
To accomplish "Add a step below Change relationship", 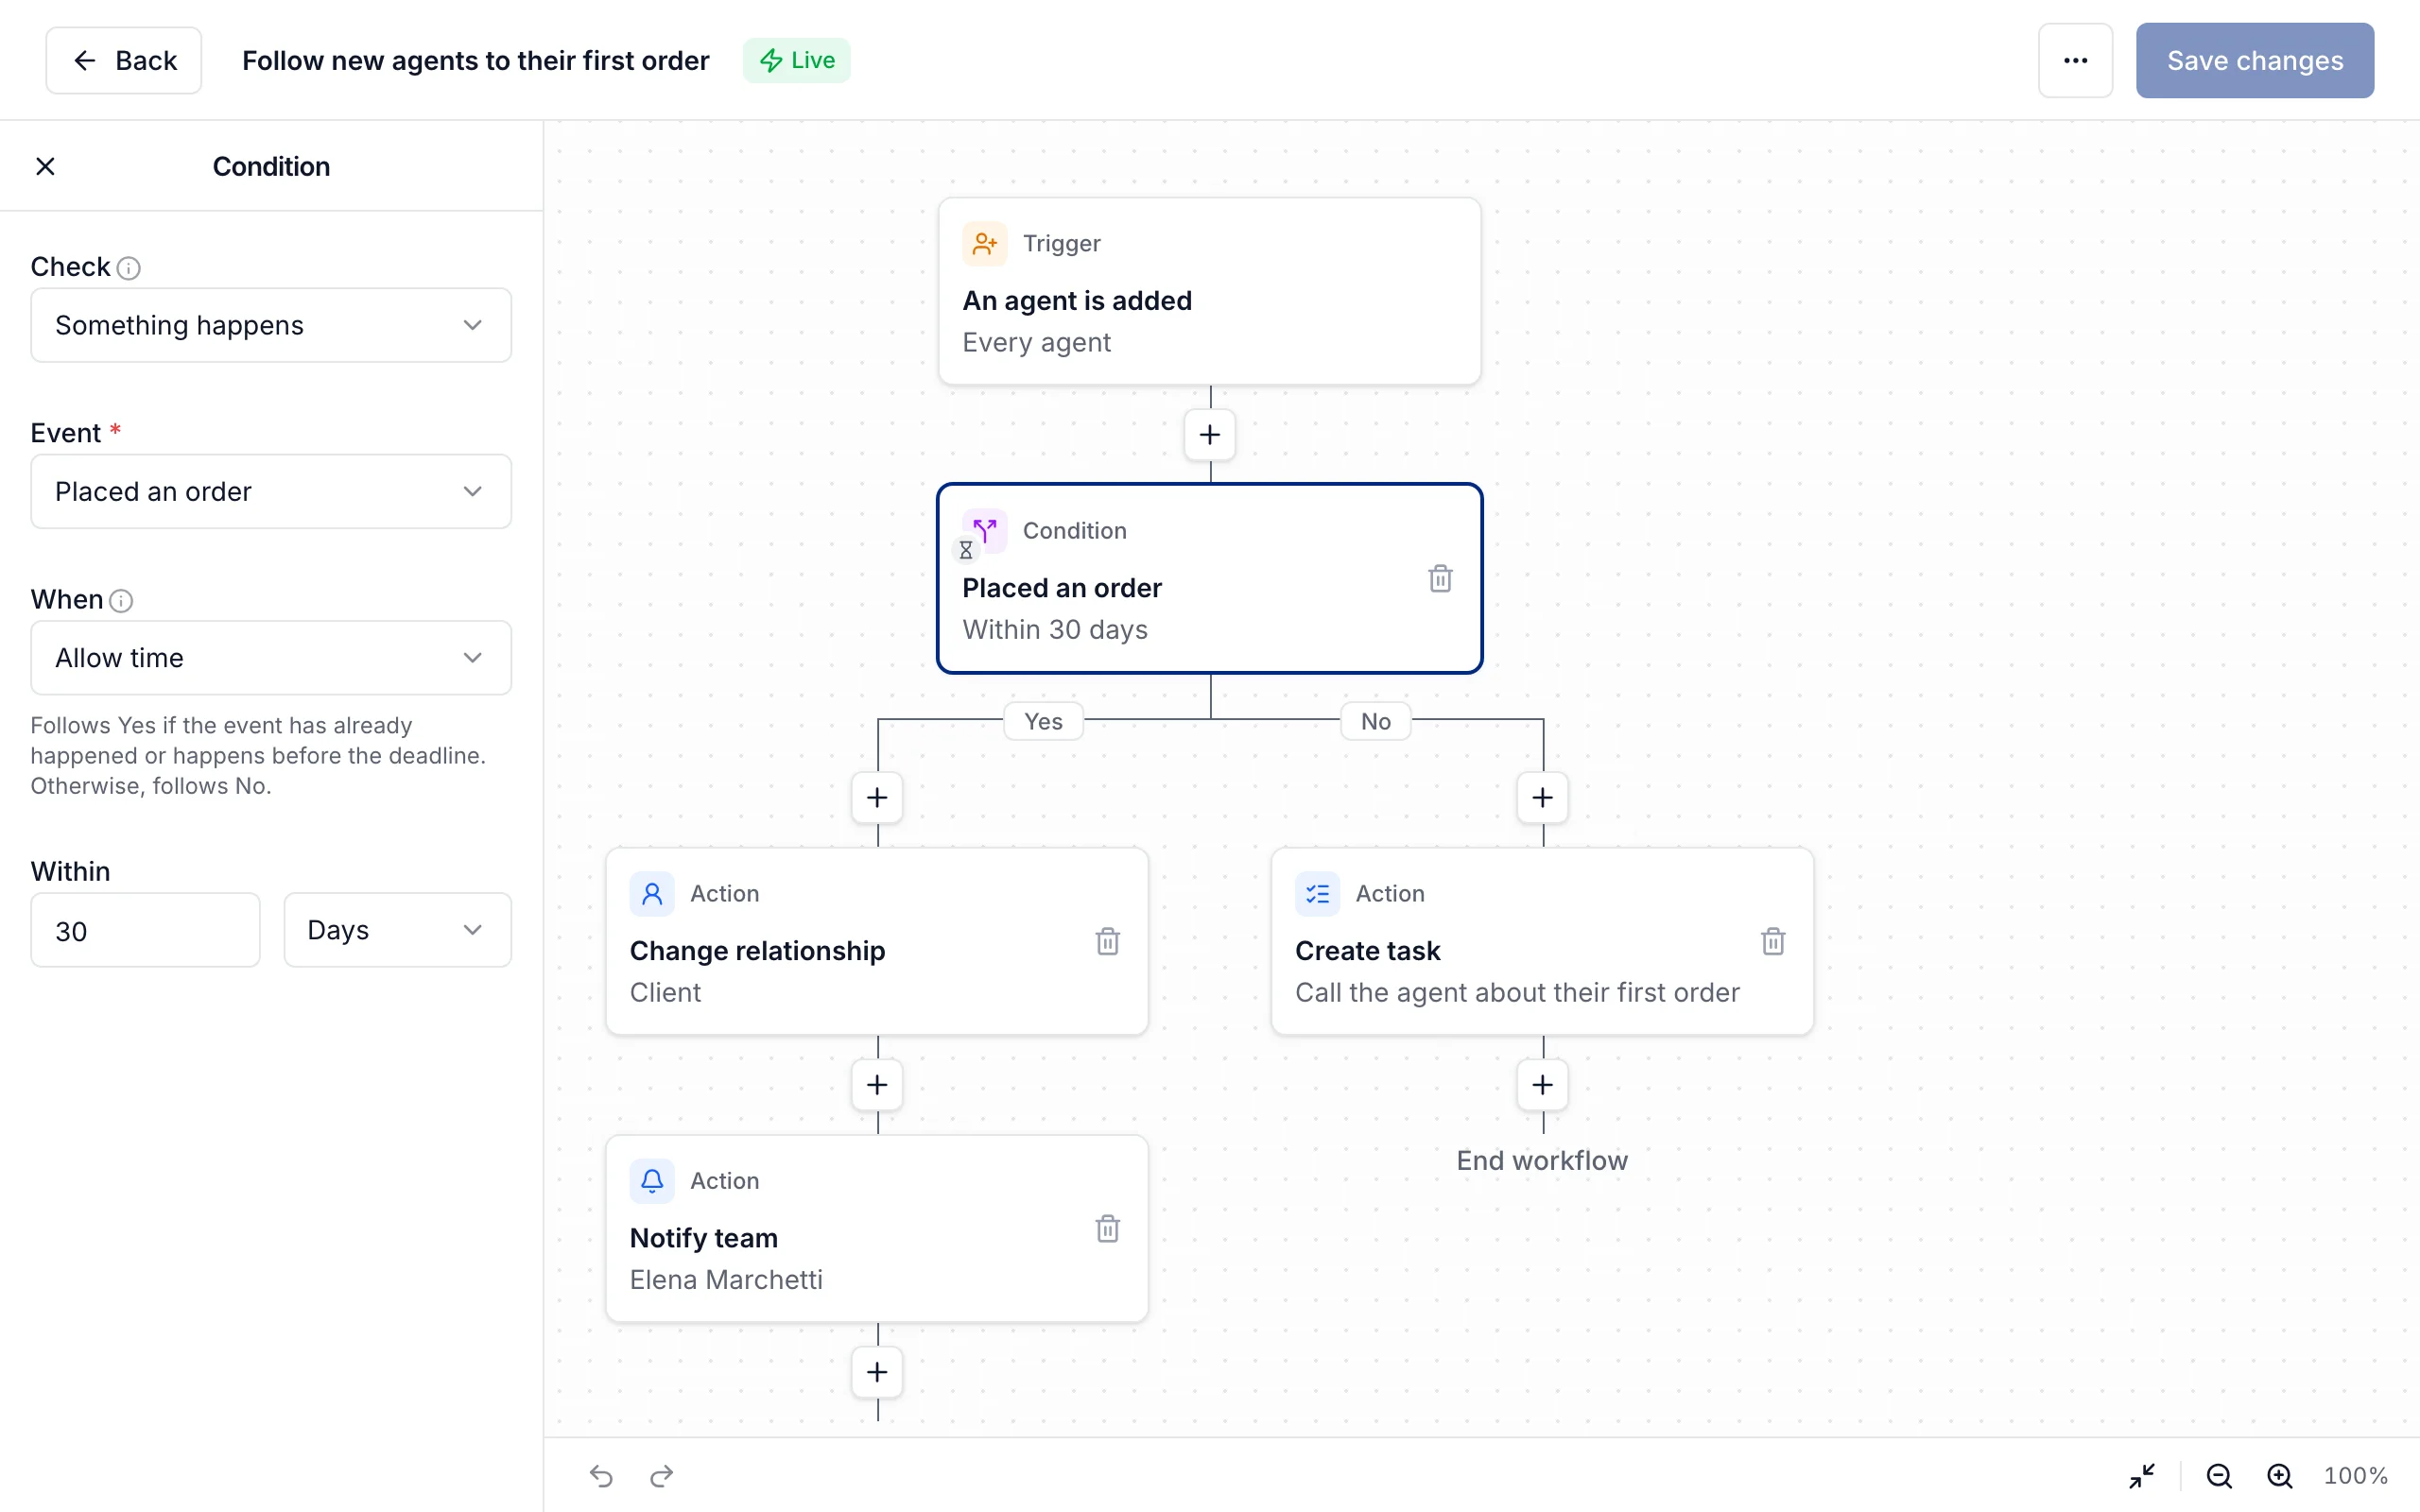I will (877, 1084).
